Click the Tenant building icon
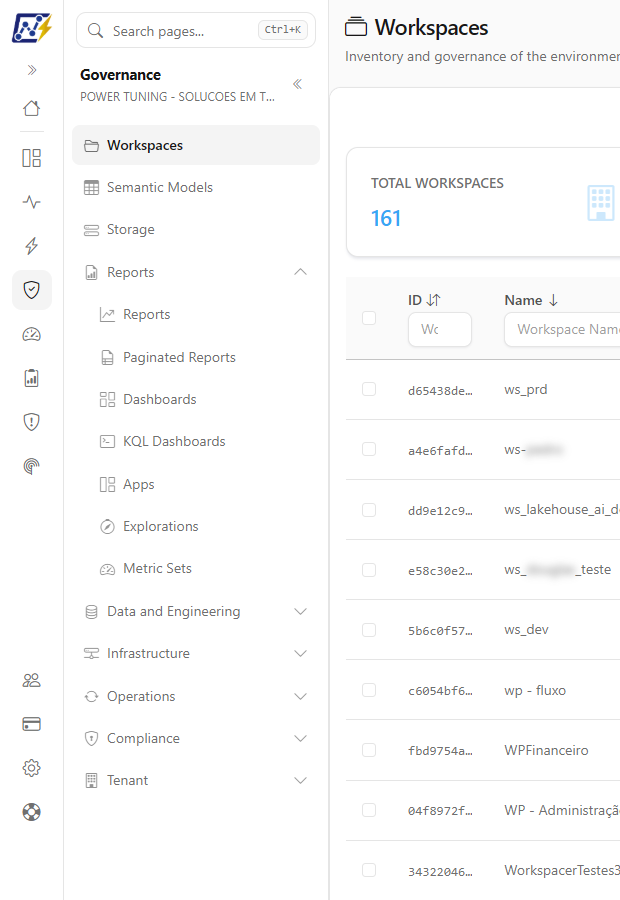 [91, 781]
